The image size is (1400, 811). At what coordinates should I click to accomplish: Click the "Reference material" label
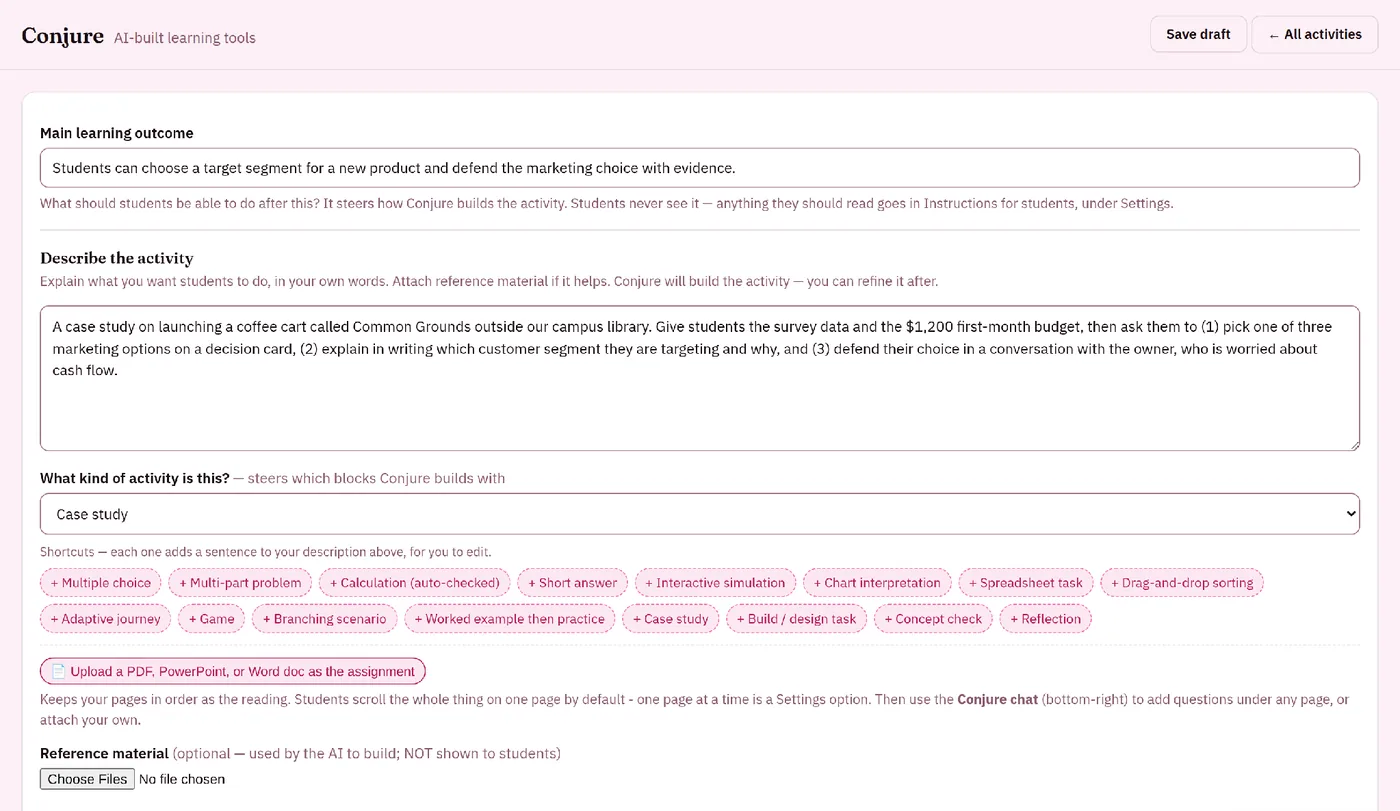point(104,753)
